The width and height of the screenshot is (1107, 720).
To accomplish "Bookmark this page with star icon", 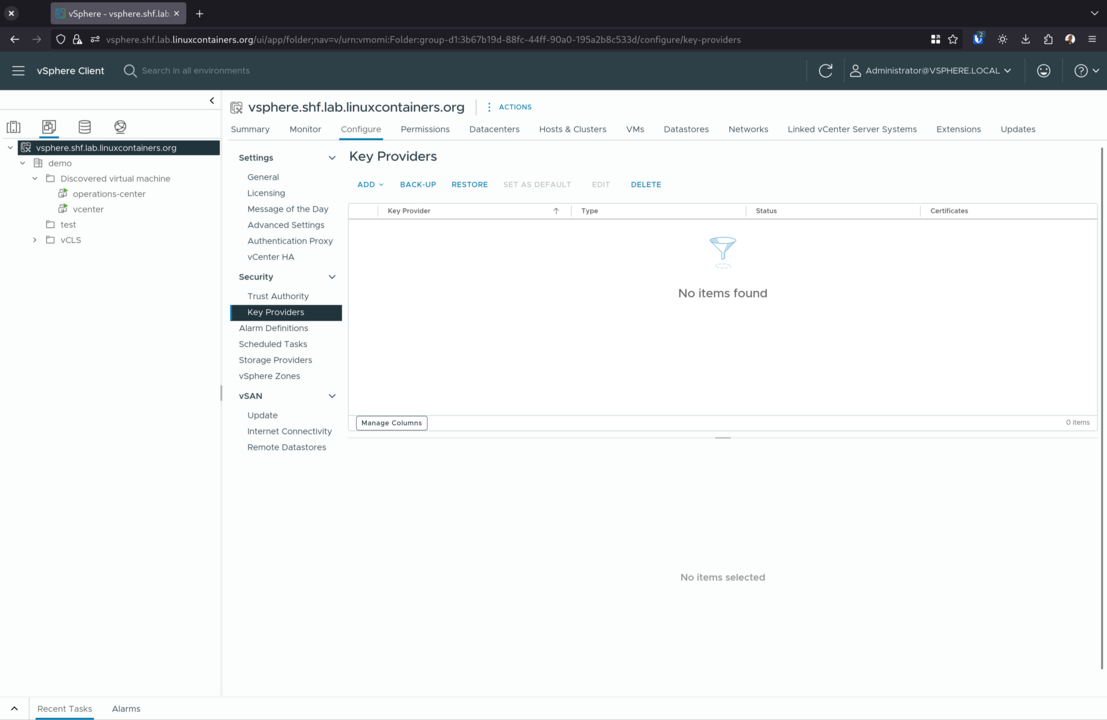I will tap(953, 40).
